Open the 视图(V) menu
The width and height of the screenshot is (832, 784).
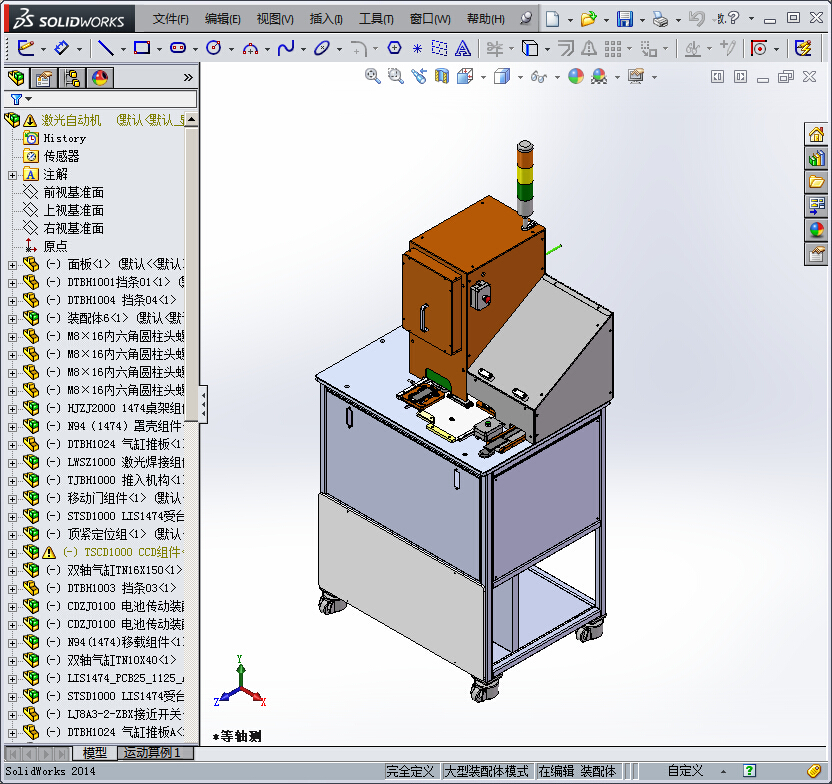click(275, 20)
